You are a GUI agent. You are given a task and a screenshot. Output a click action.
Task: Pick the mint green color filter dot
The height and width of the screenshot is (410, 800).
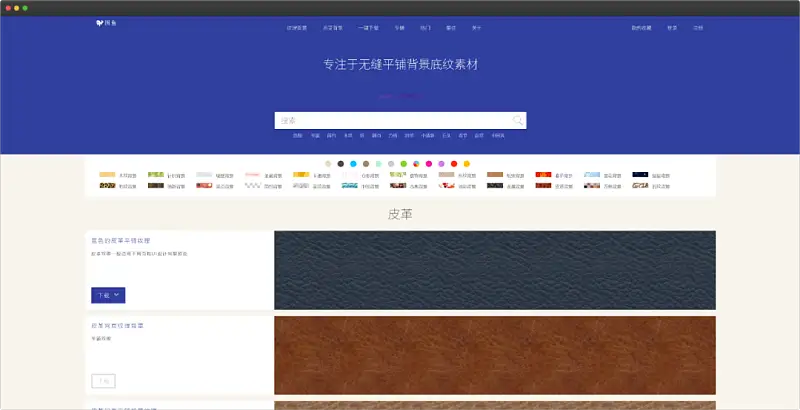tap(379, 164)
